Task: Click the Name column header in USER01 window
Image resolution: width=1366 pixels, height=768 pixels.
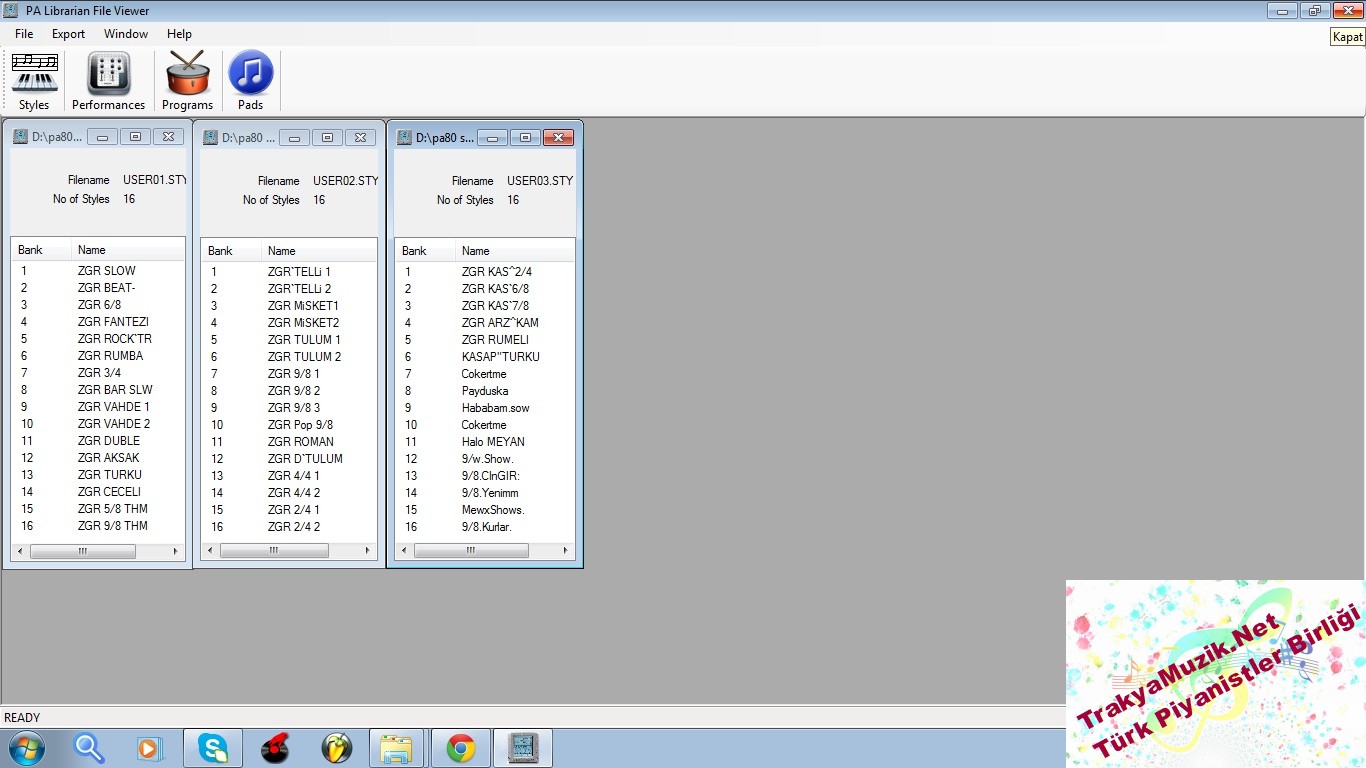Action: 92,250
